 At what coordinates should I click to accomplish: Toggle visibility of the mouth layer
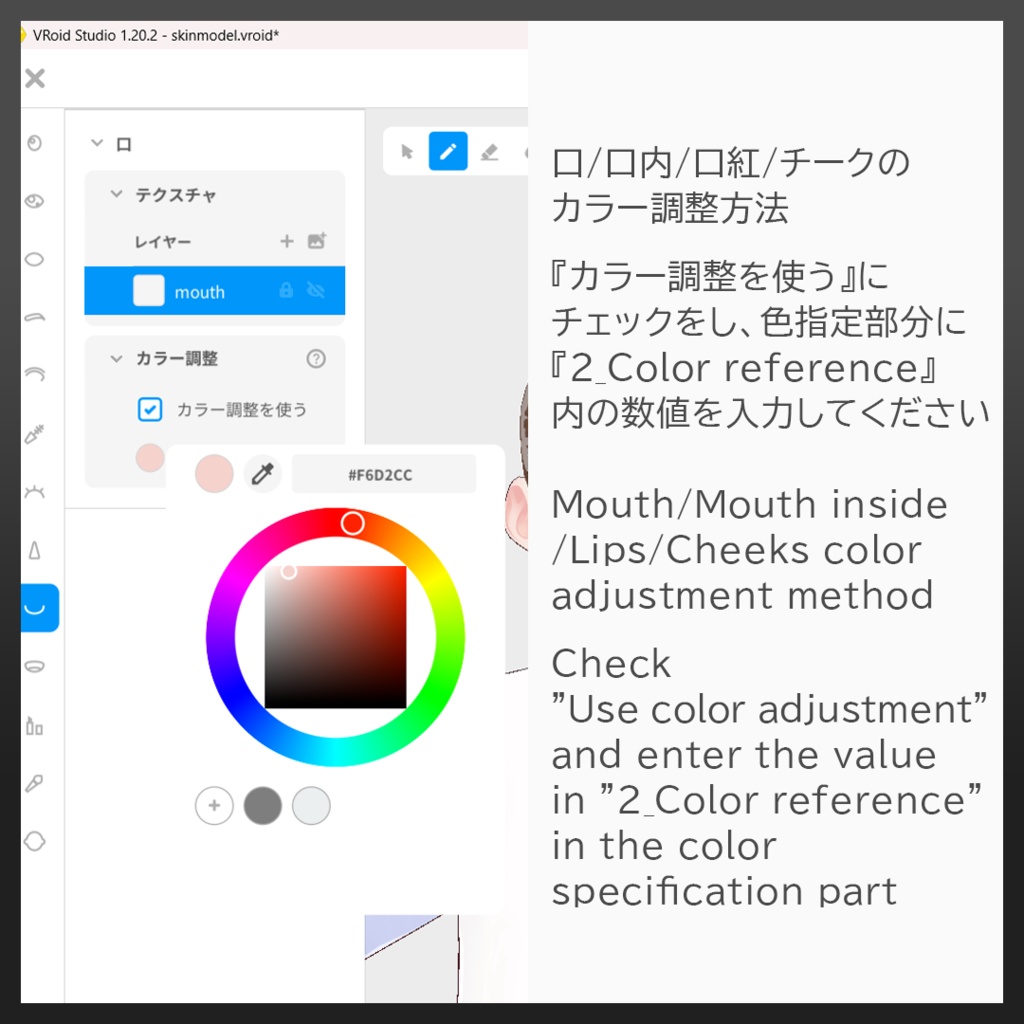pos(316,291)
